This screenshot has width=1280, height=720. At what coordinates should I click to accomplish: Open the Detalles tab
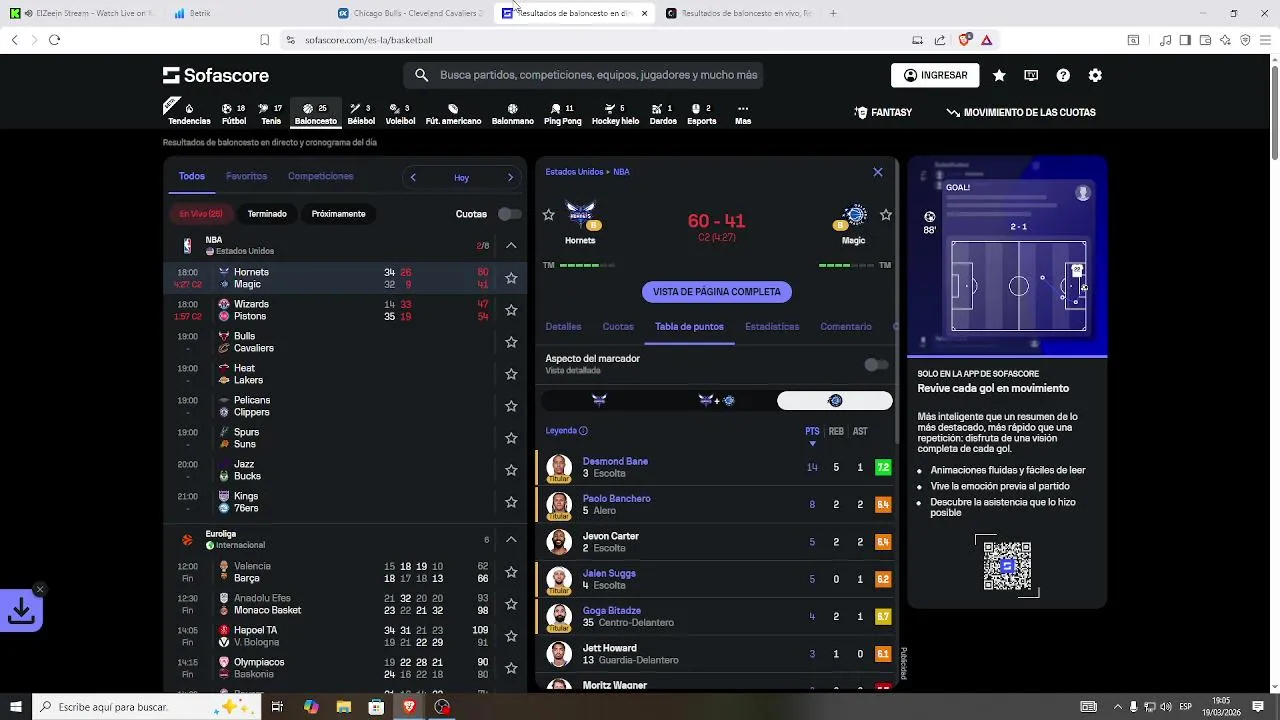[563, 327]
